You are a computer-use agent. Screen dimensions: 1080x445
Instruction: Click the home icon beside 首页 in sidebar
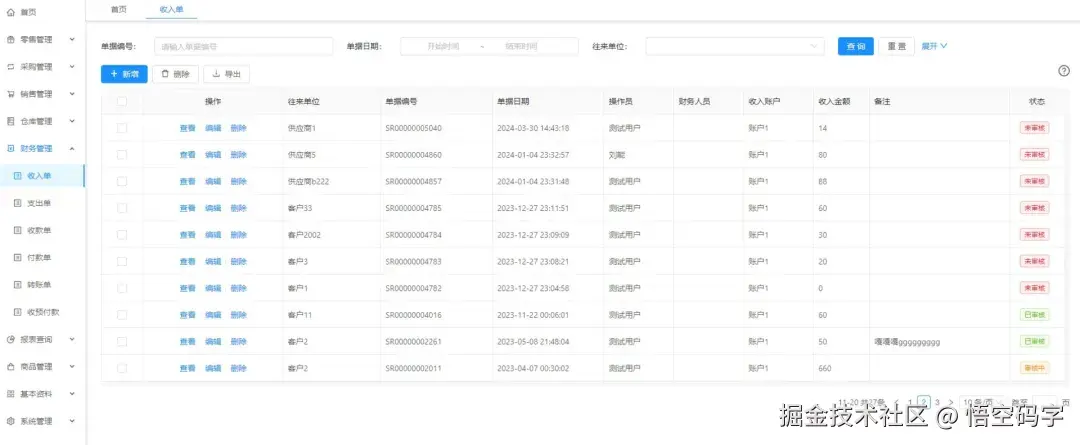pos(10,12)
